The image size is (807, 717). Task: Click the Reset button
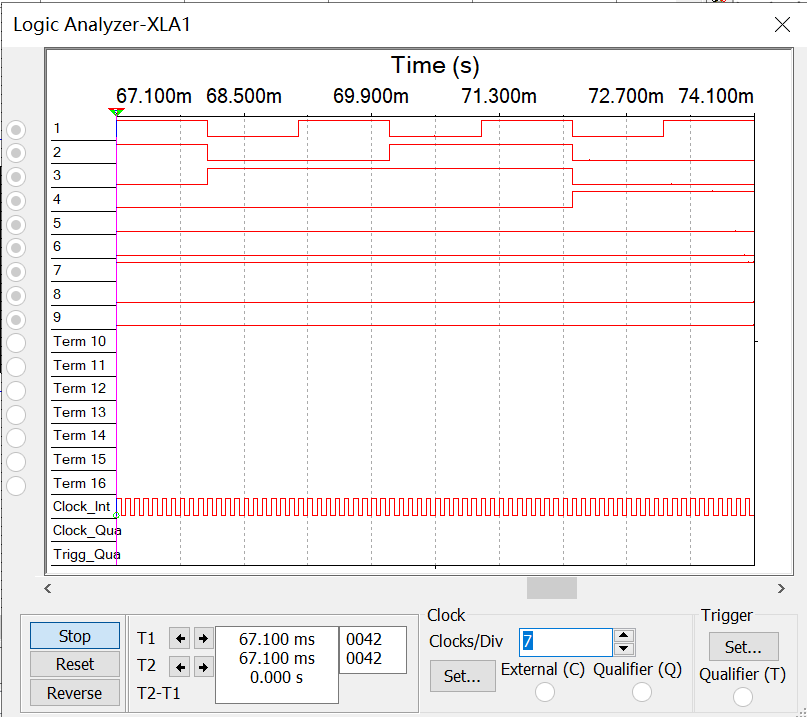click(x=74, y=664)
